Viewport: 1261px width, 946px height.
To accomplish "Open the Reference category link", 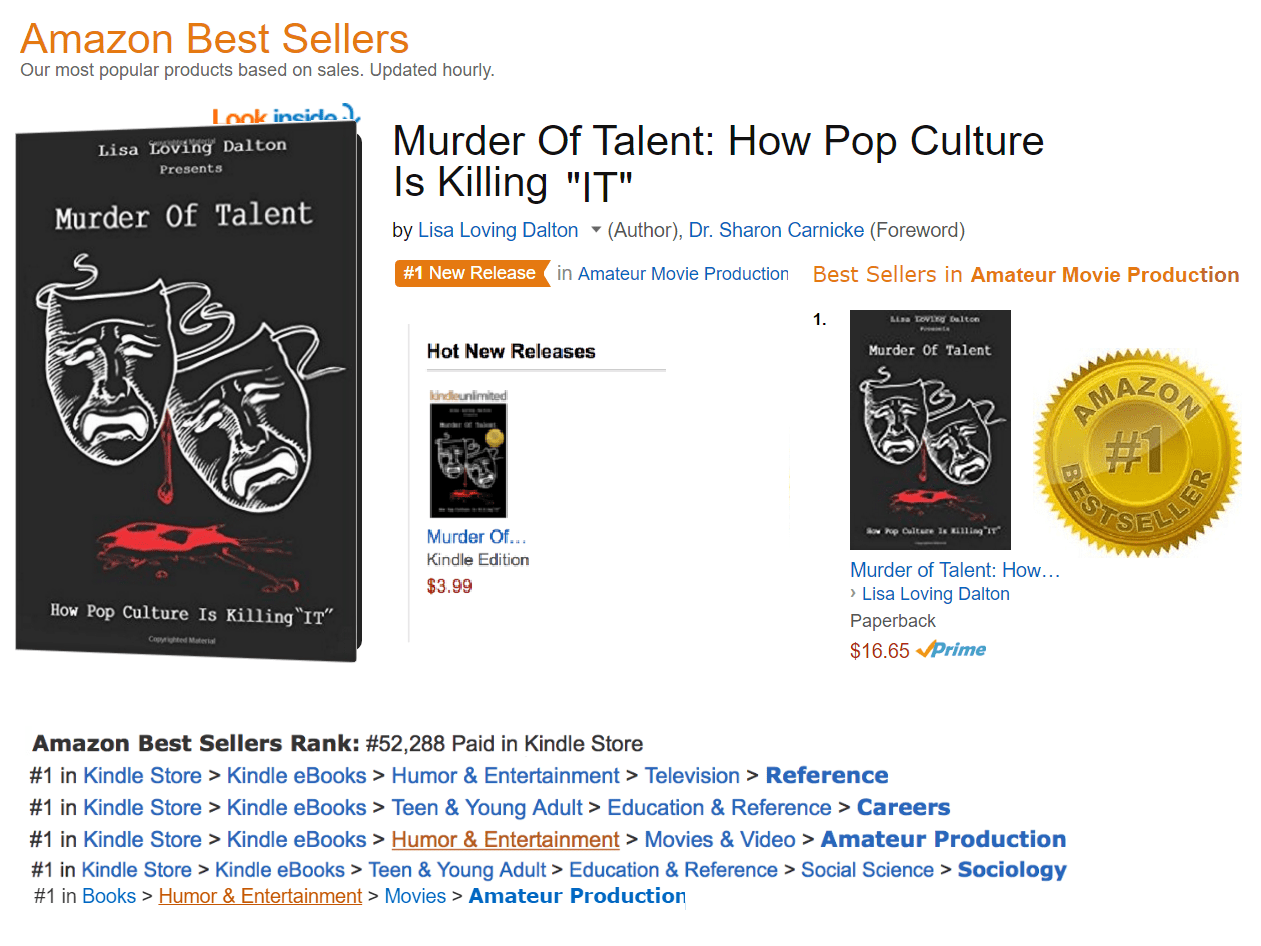I will 826,776.
